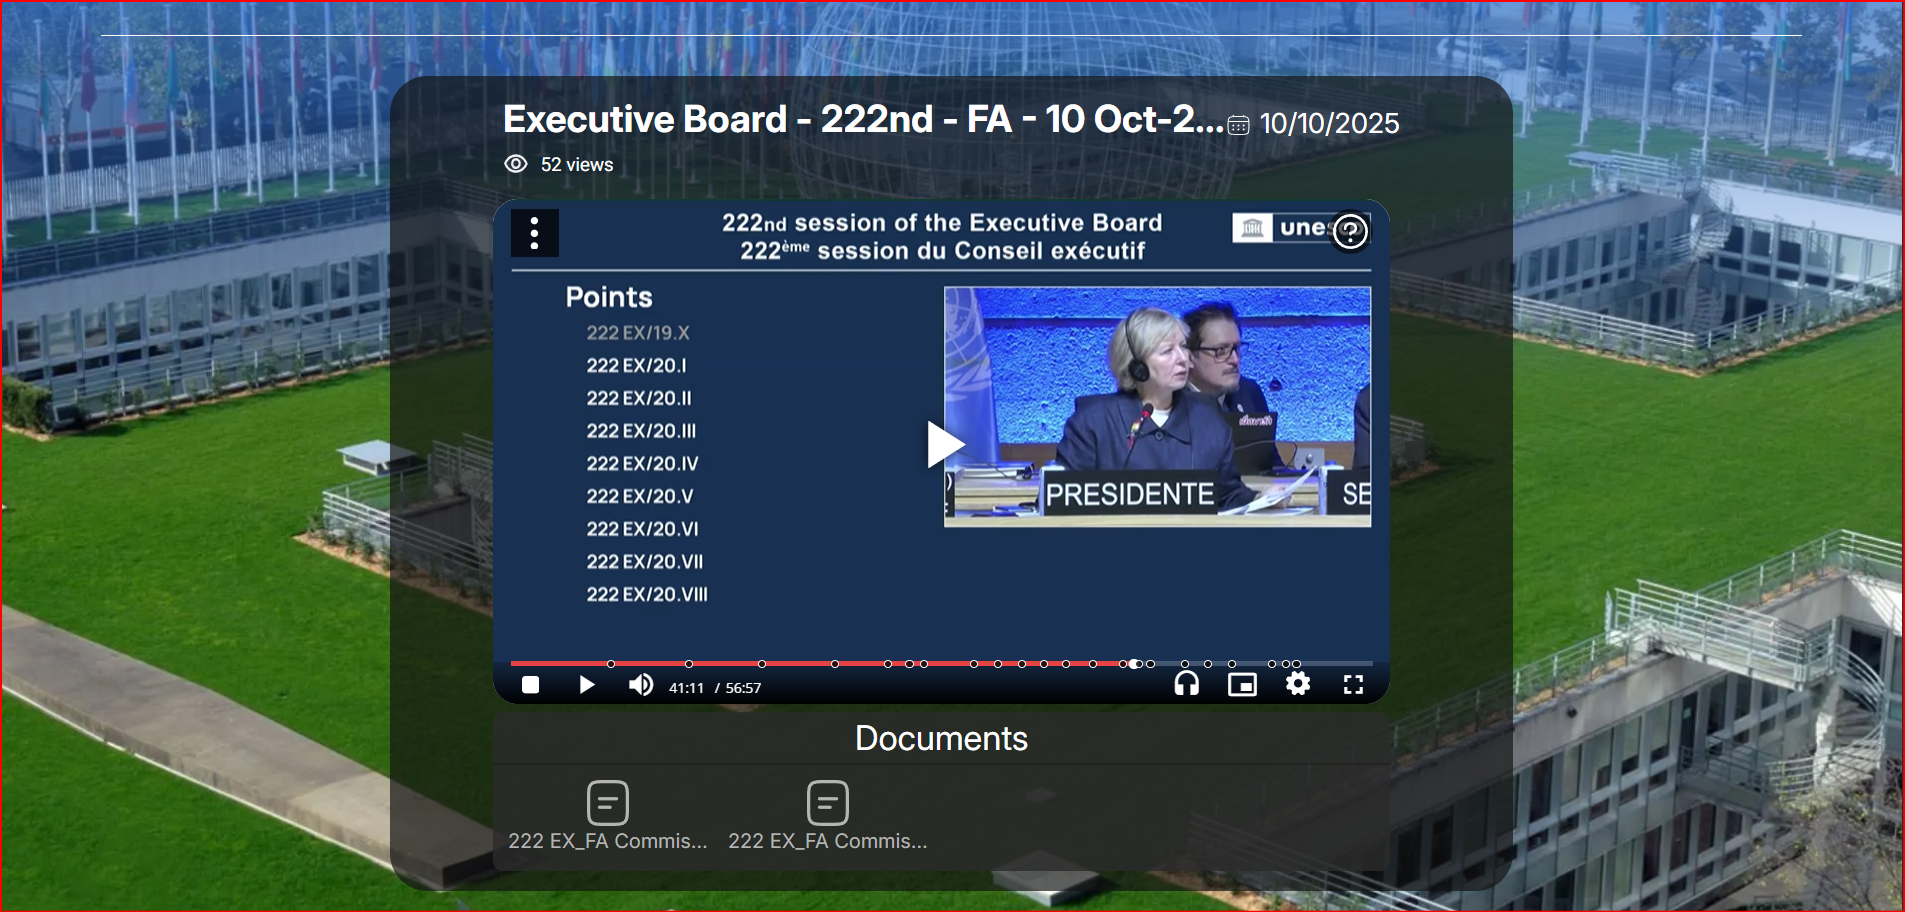The height and width of the screenshot is (912, 1905).
Task: Click the eye views icon
Action: (516, 164)
